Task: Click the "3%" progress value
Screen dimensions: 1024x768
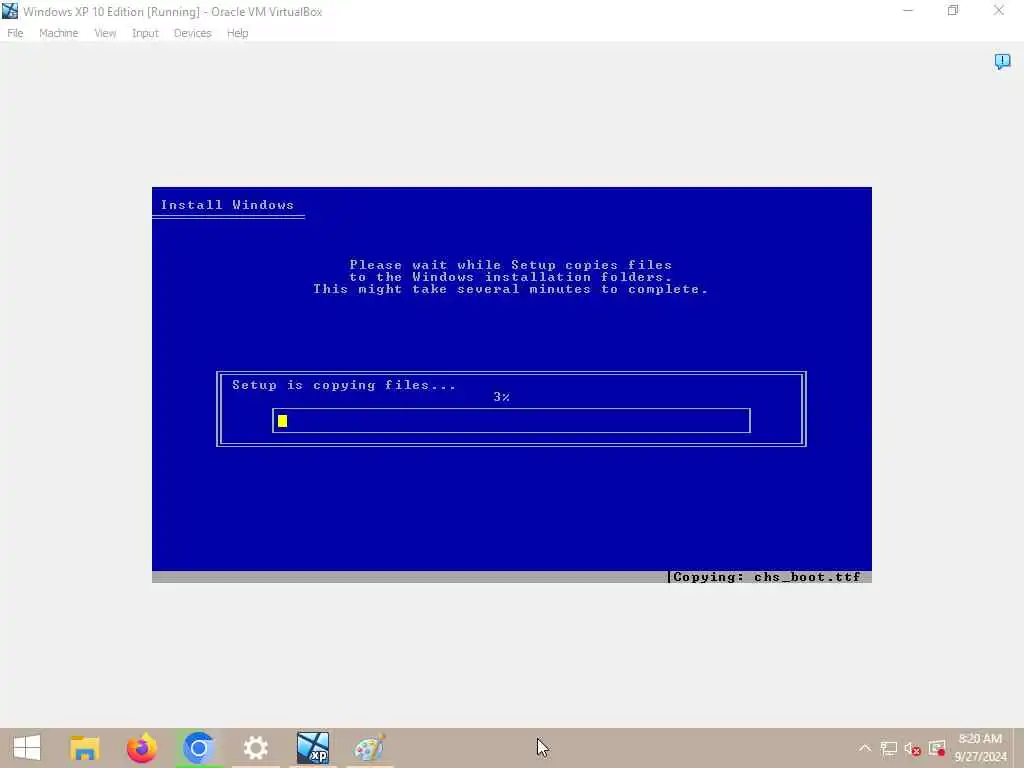Action: click(x=502, y=397)
